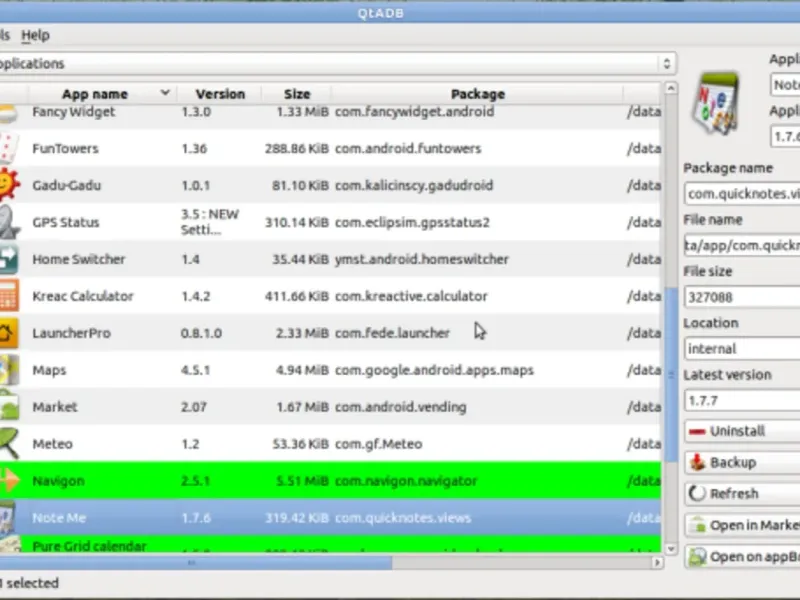Click package com.fede.launcher
The height and width of the screenshot is (600, 800).
(392, 333)
